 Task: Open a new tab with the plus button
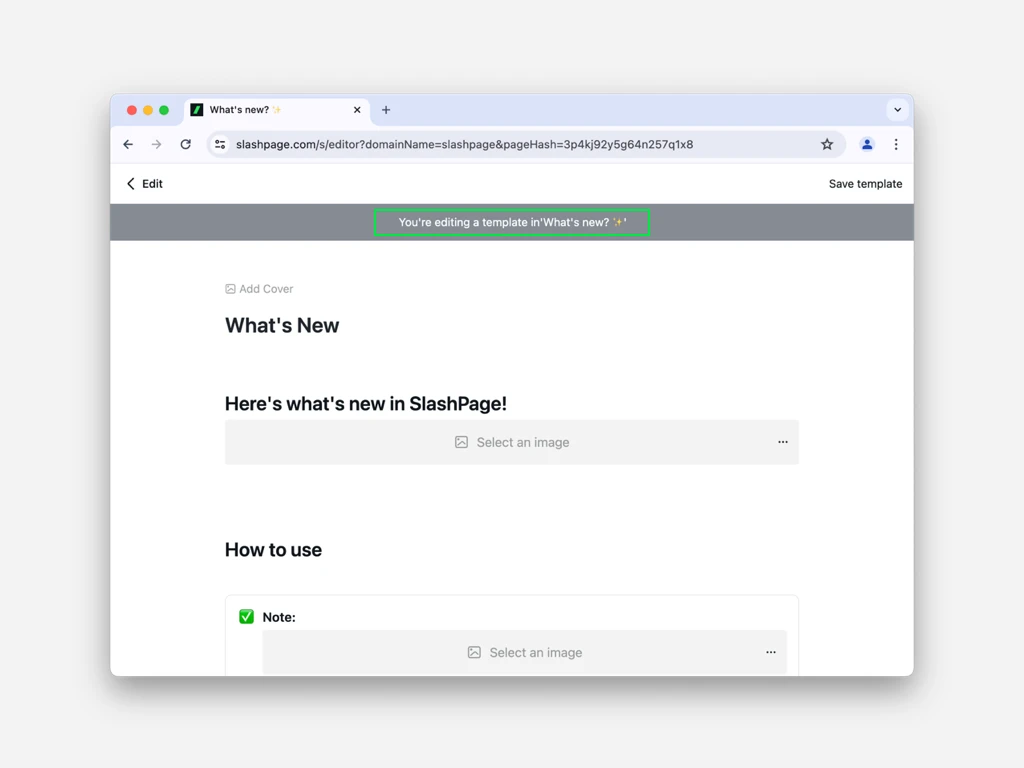[386, 110]
